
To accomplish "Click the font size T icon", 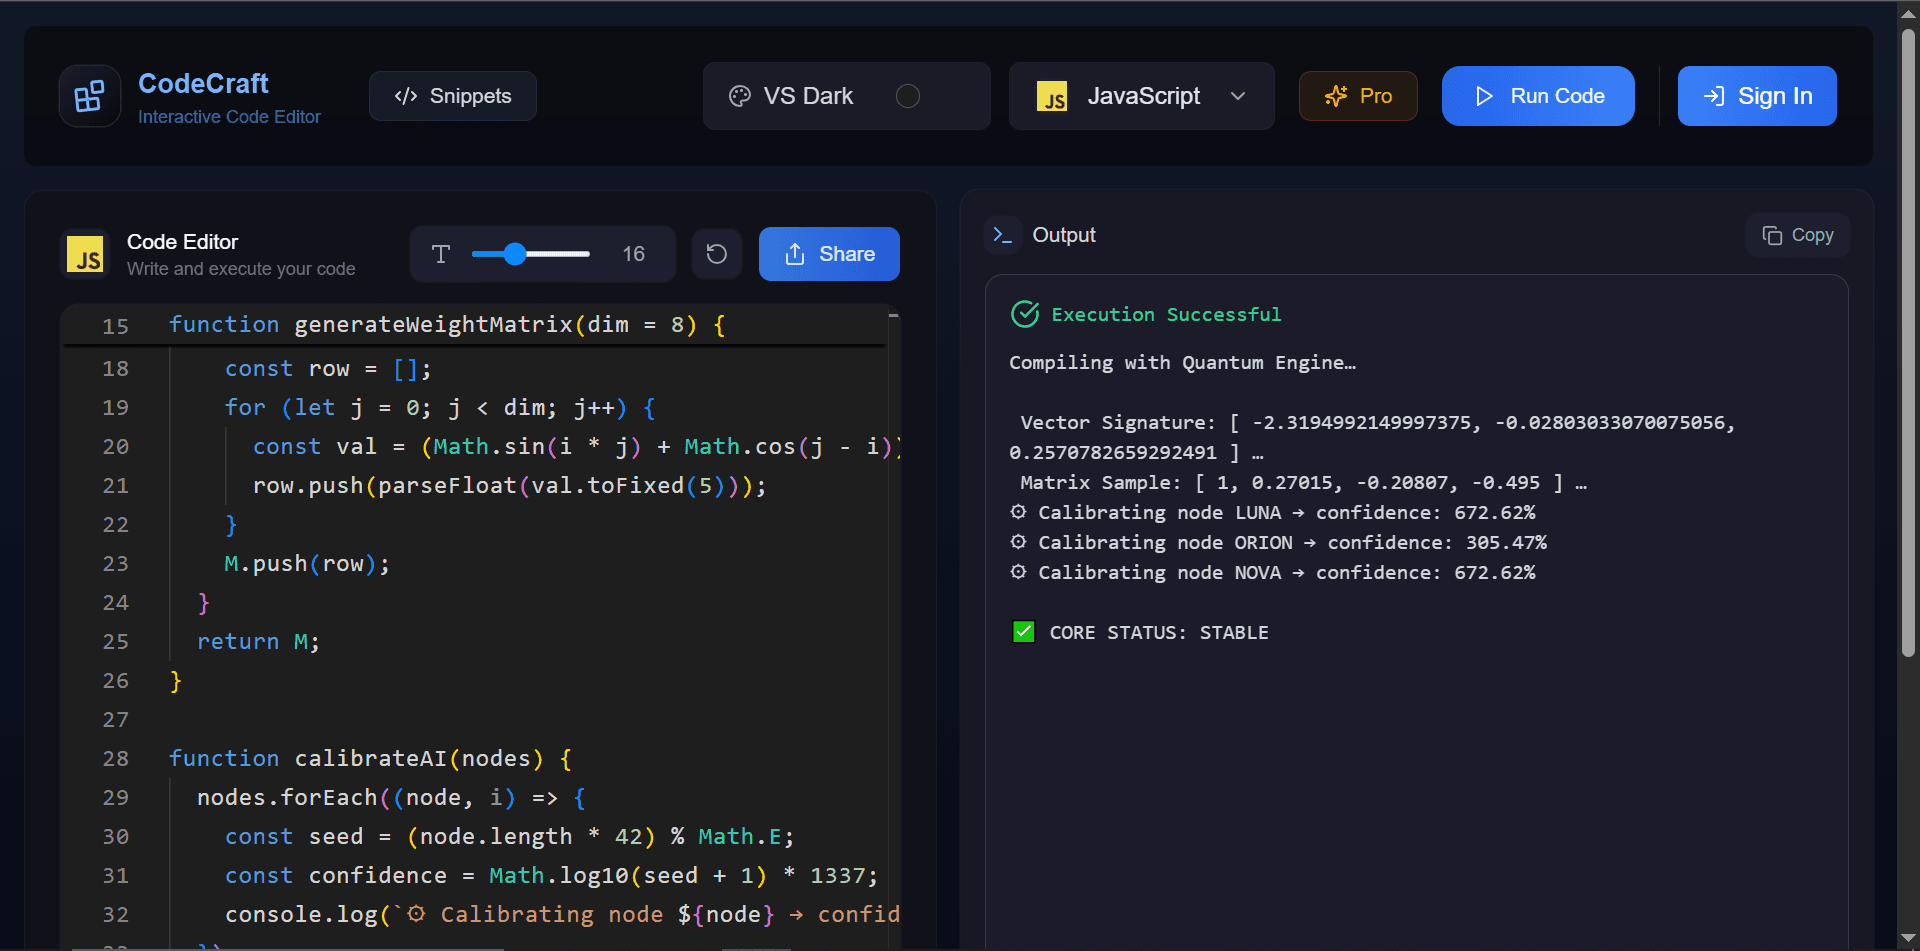I will click(x=441, y=254).
